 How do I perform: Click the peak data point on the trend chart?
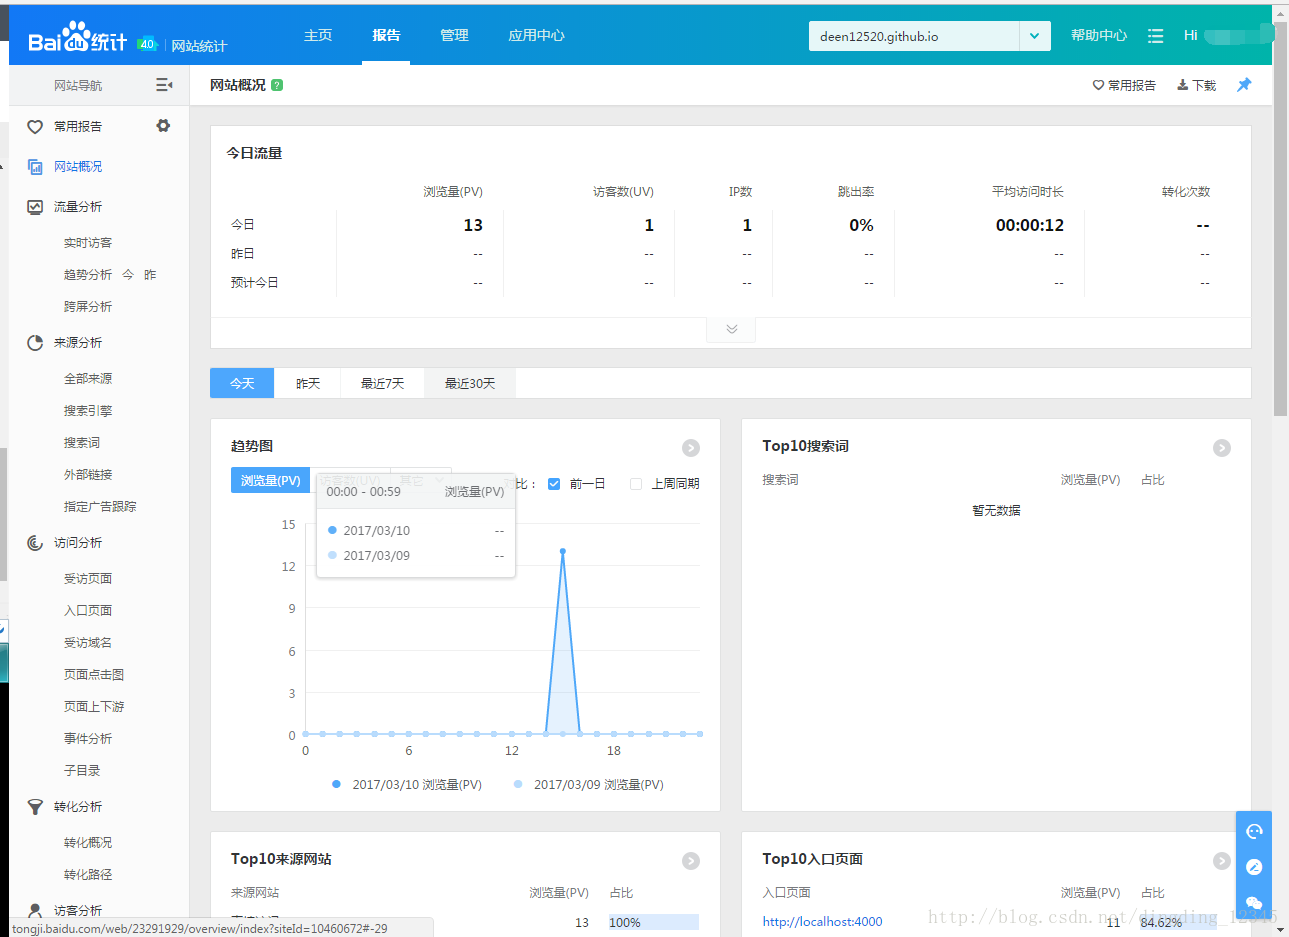[563, 551]
